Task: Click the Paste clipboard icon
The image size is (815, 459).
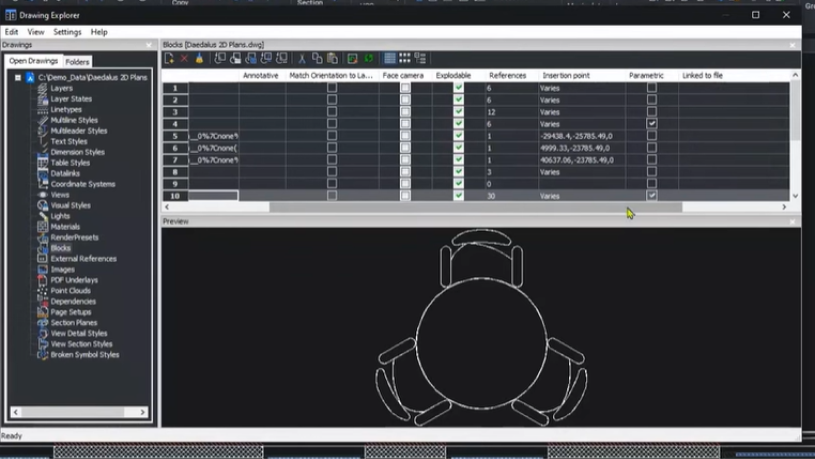Action: click(332, 58)
